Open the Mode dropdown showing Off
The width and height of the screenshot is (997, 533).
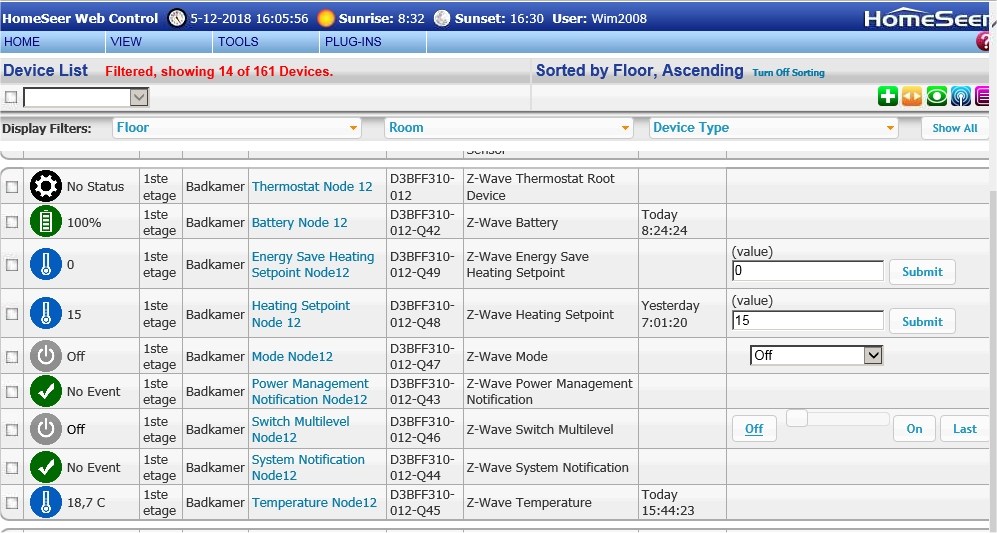coord(816,355)
